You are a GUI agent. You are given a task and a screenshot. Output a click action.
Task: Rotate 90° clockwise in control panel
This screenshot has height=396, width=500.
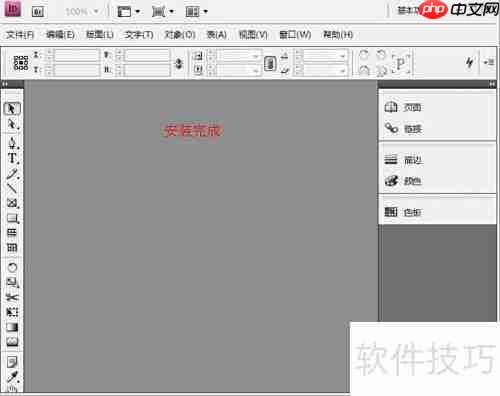364,55
